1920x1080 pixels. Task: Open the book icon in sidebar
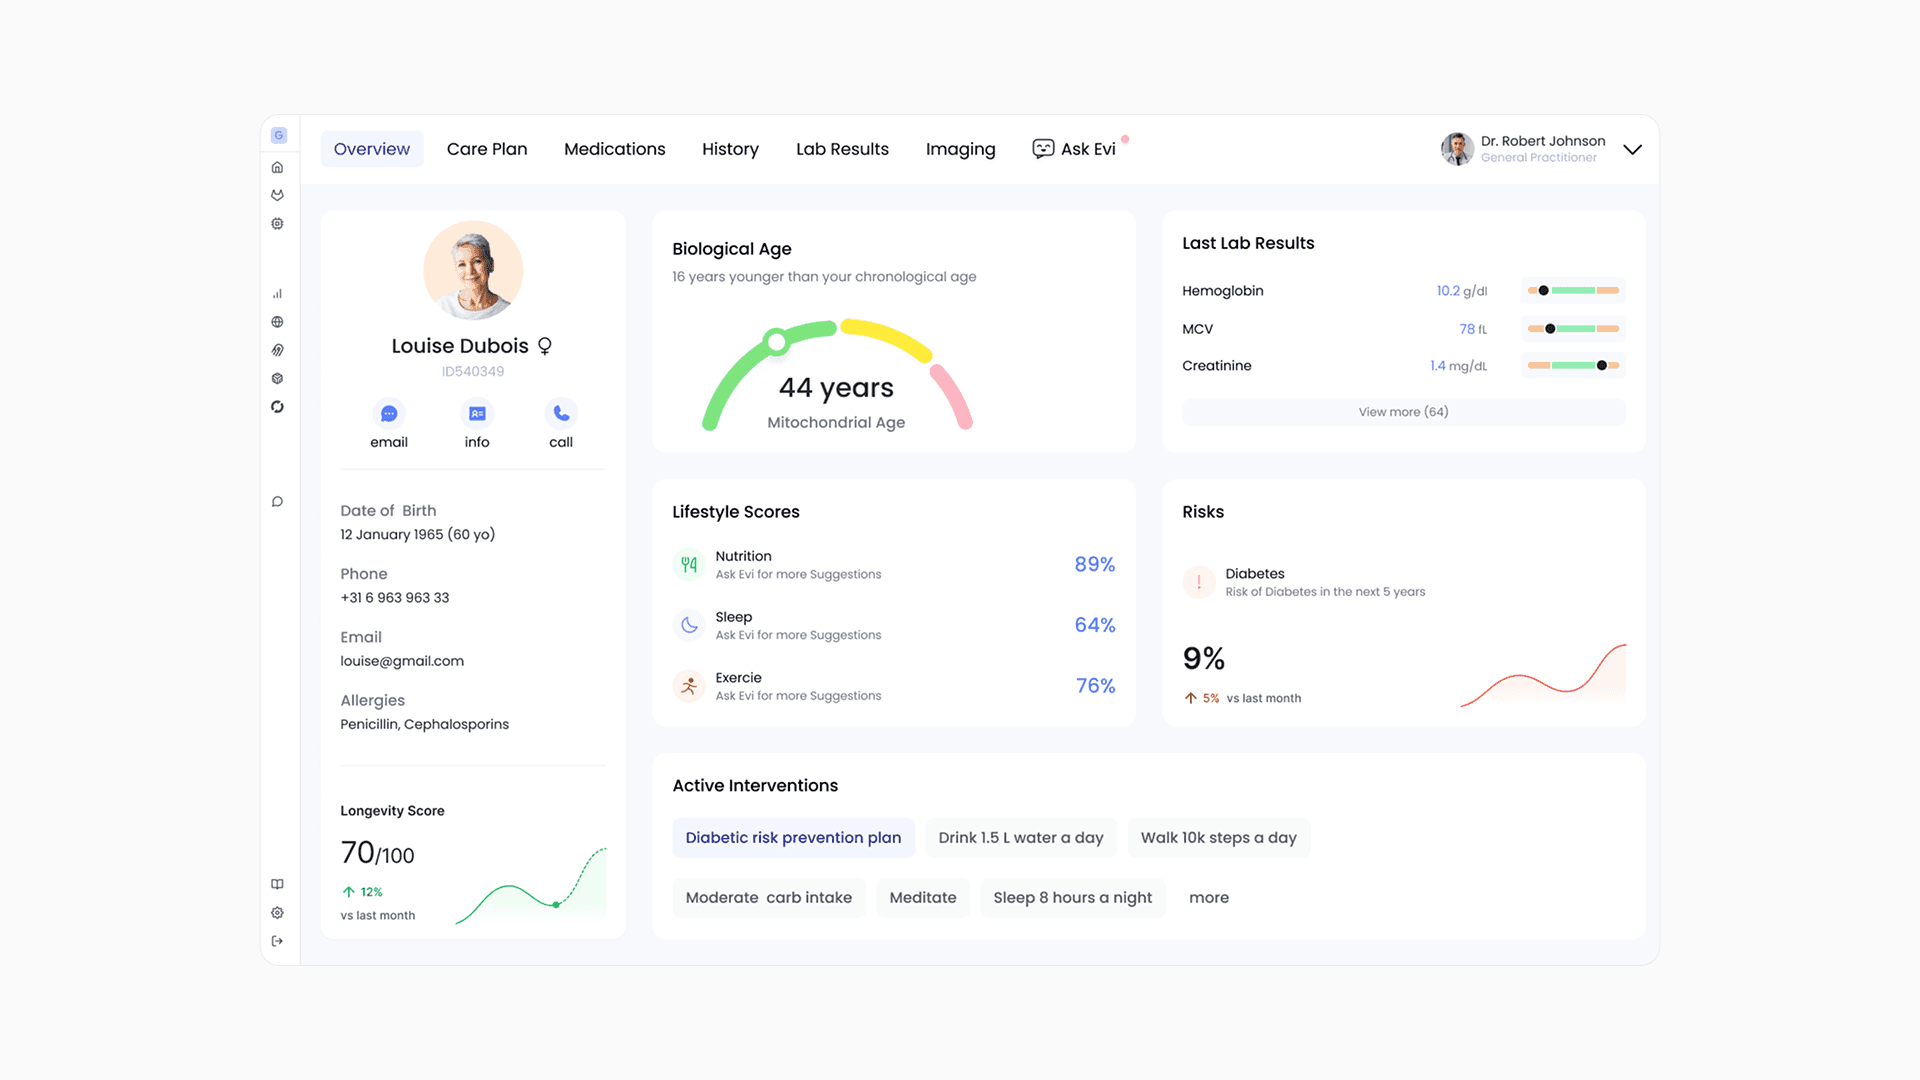[x=277, y=884]
